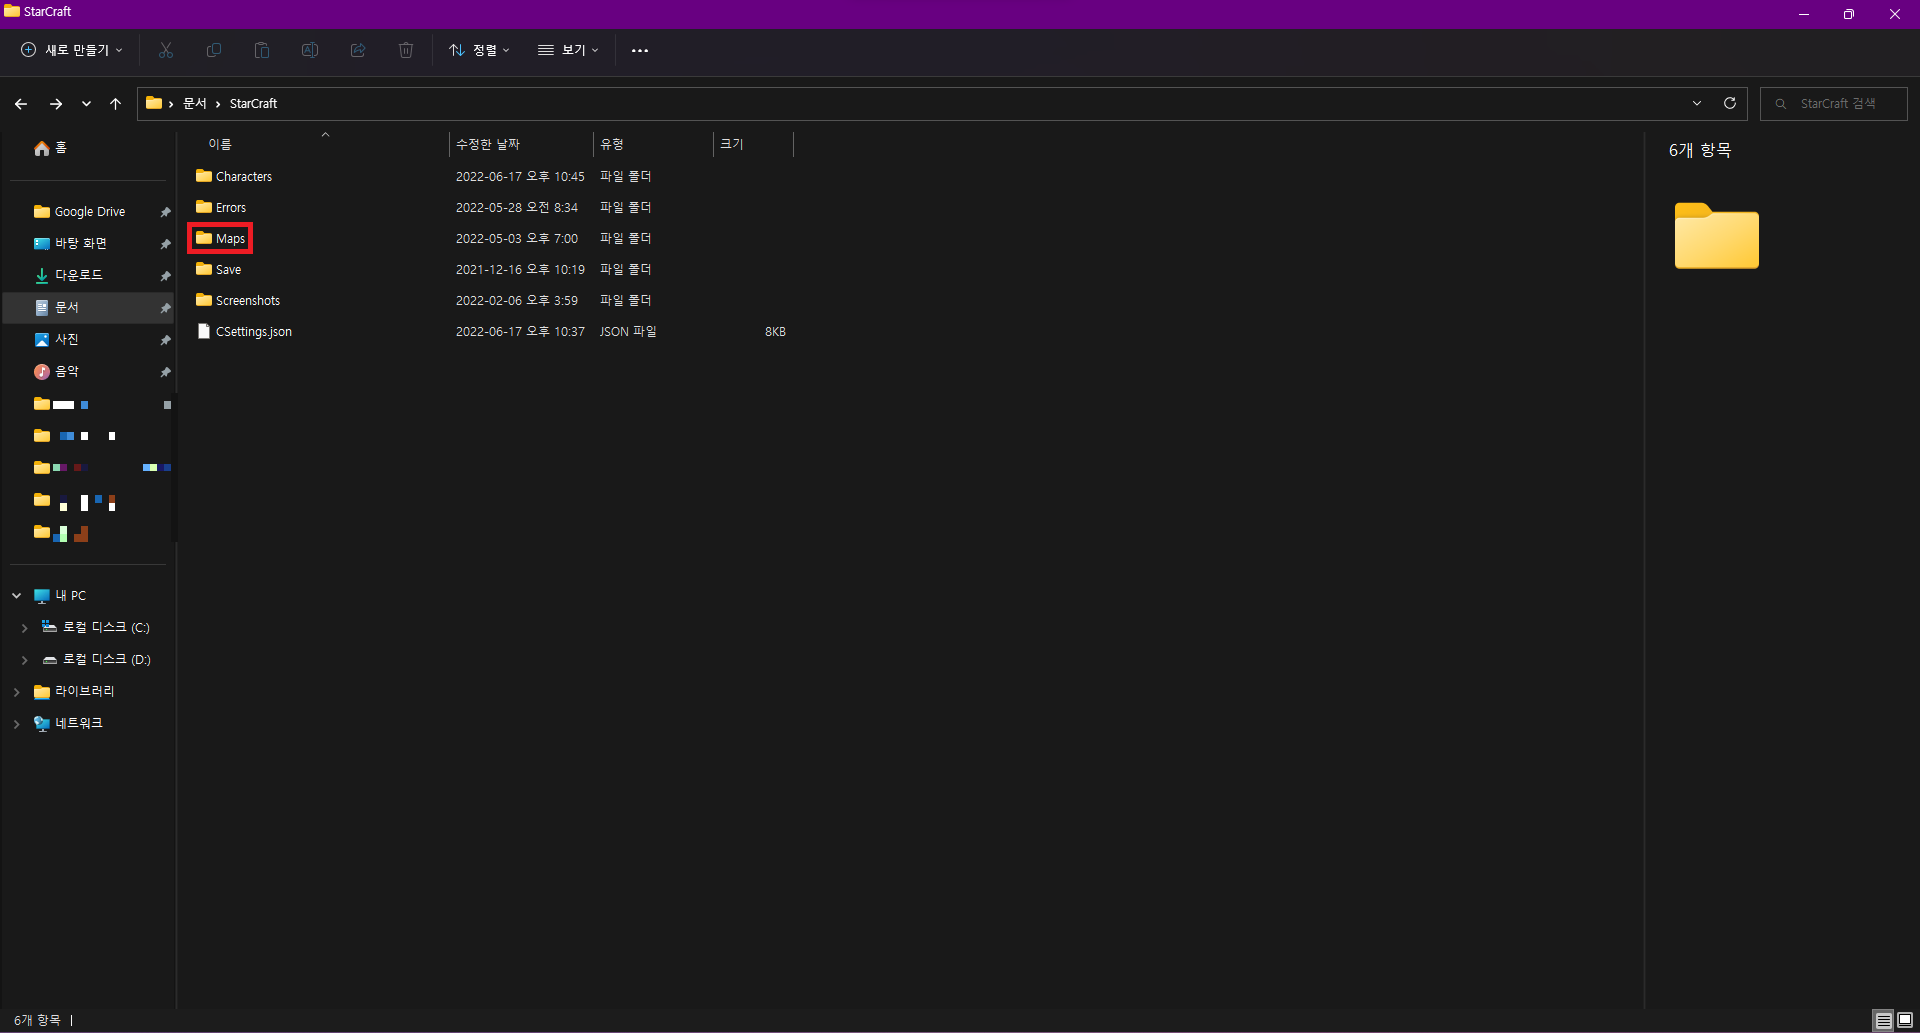The image size is (1920, 1033).
Task: Click the 2022-06-17 오후 10:37 date cell
Action: (520, 331)
